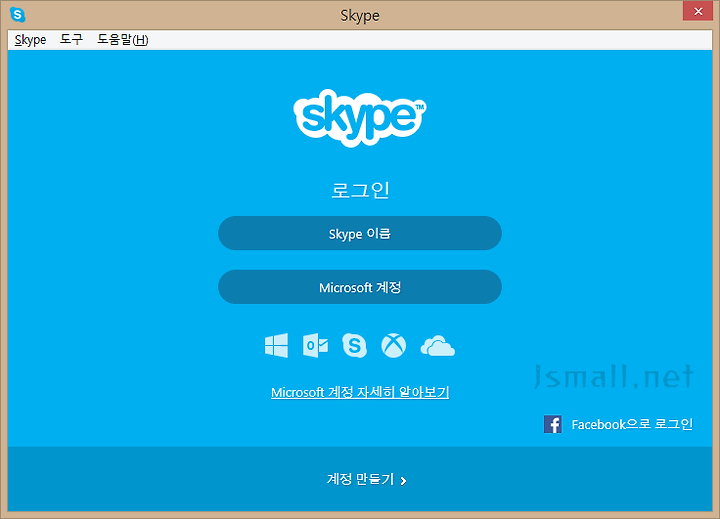Close the Skype window

698,11
